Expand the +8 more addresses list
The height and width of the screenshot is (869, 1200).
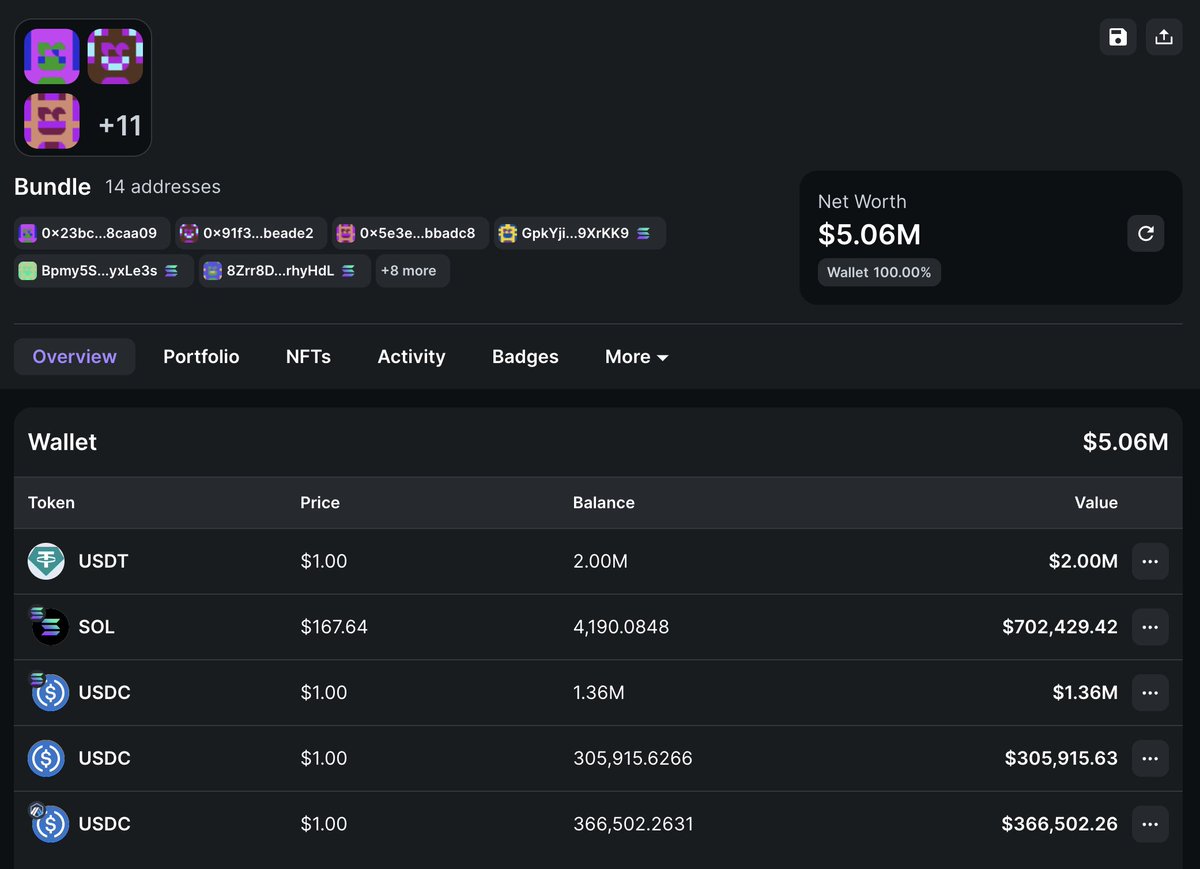412,271
